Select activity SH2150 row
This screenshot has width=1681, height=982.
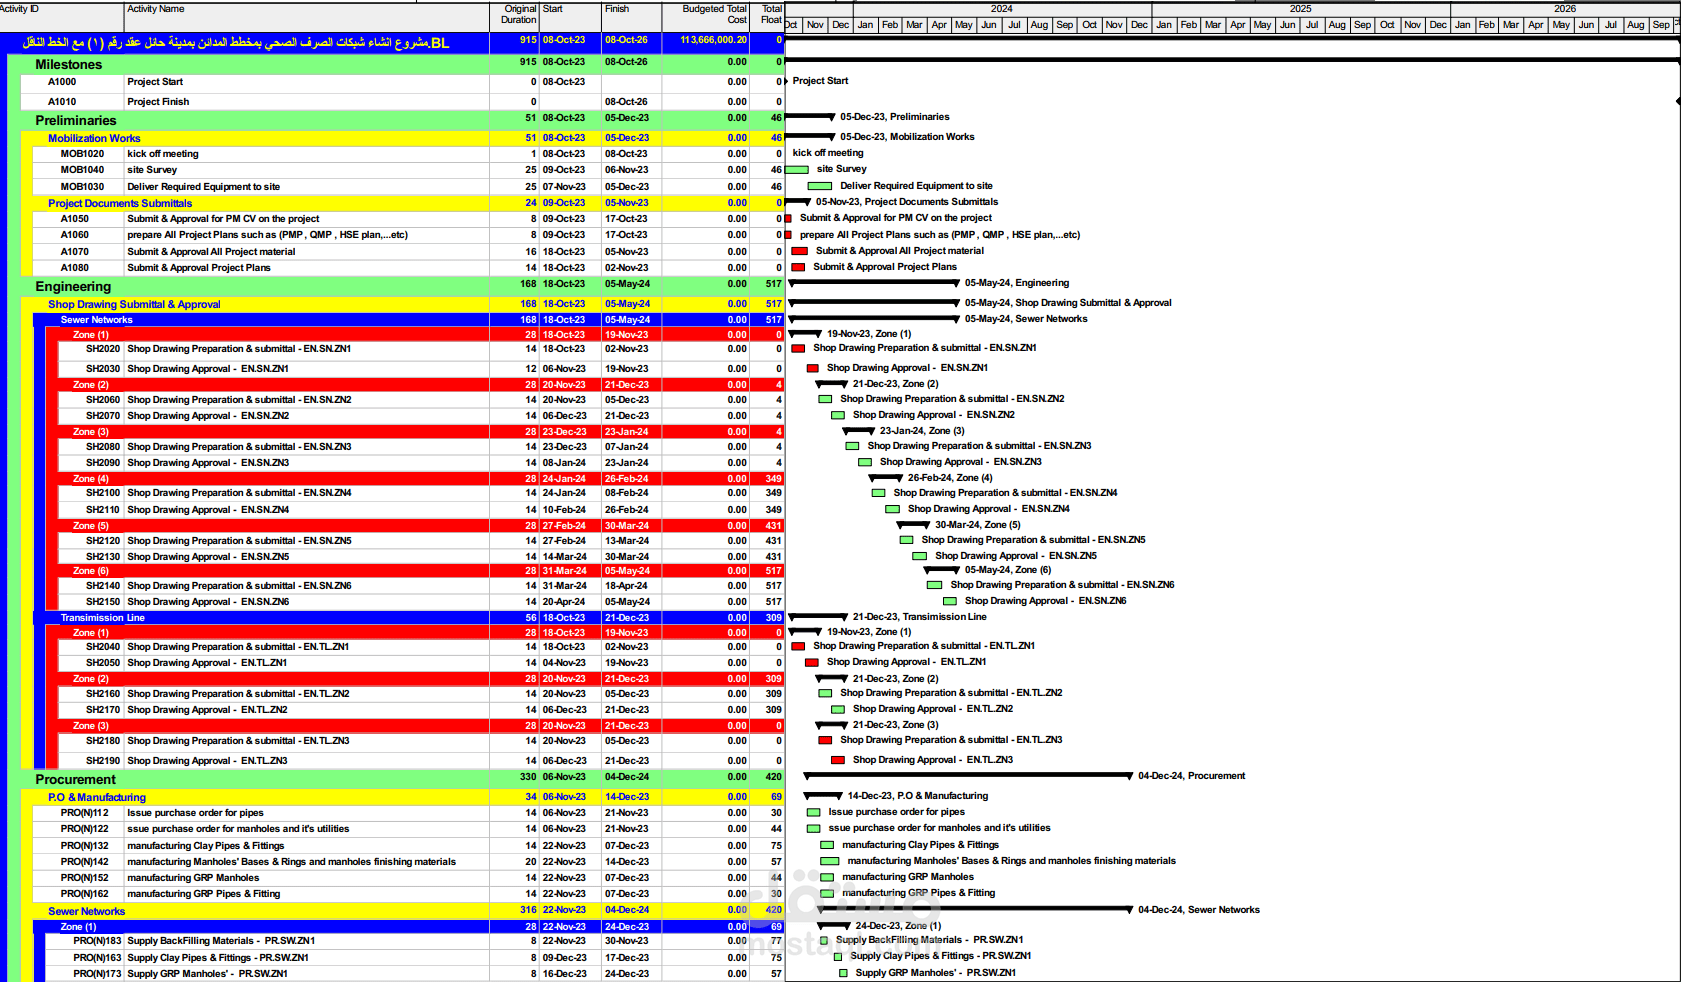420,602
